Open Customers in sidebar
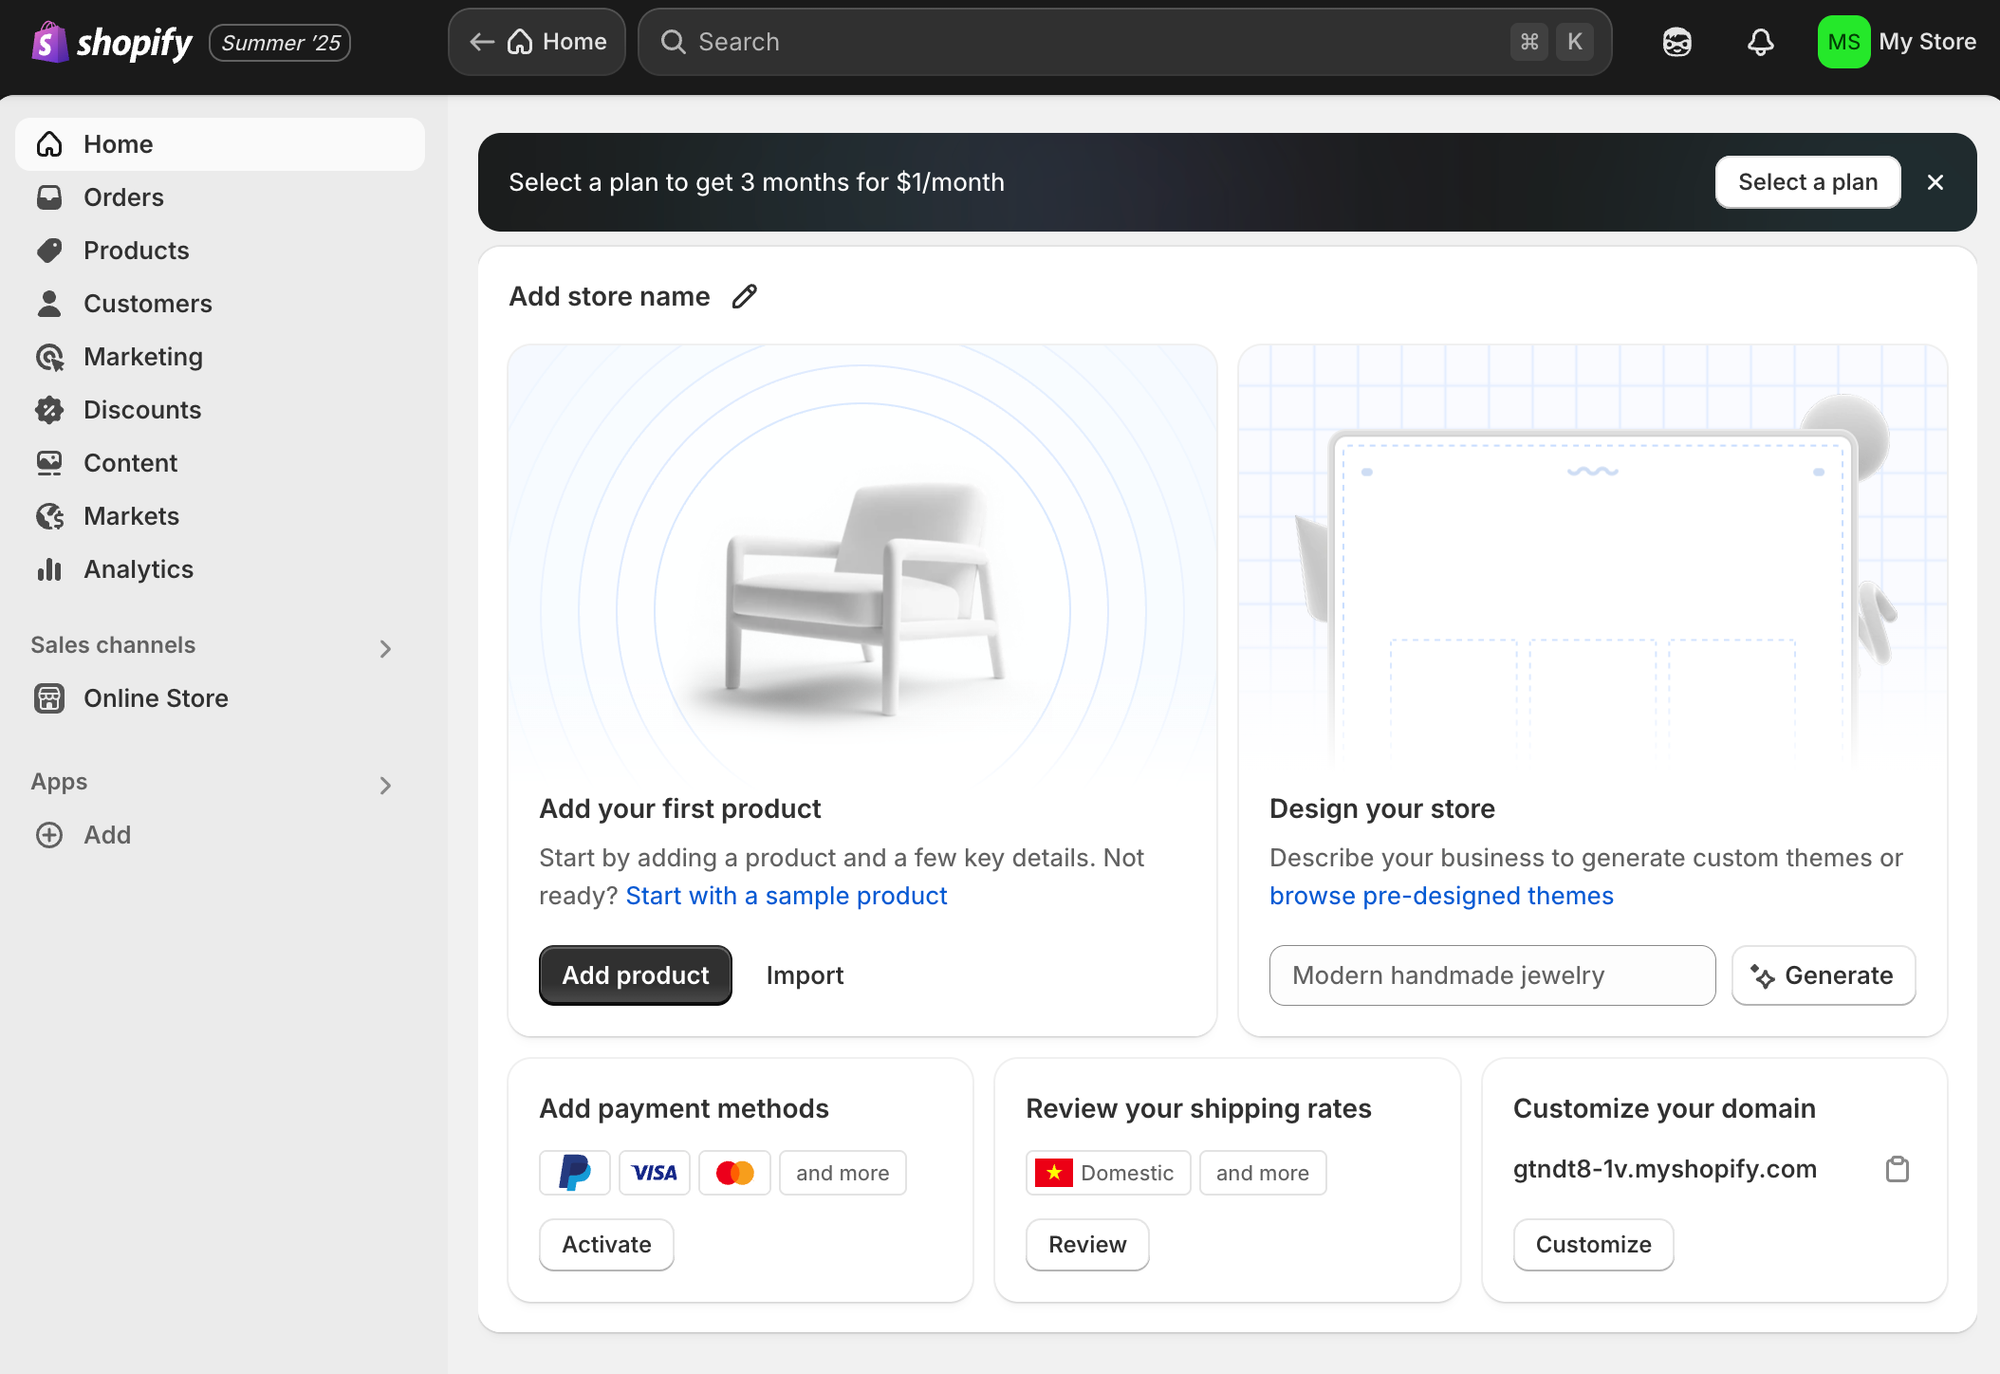Screen dimensions: 2000x1374 click(x=220, y=303)
